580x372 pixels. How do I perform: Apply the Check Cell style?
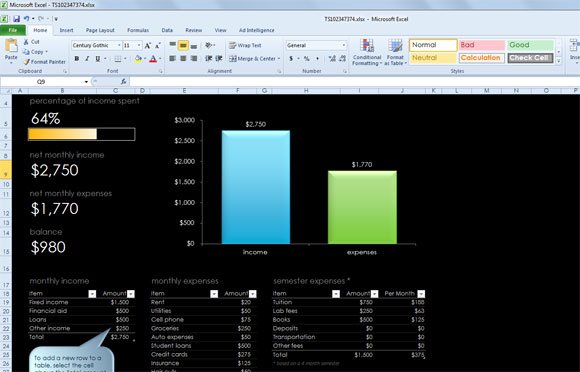point(530,58)
